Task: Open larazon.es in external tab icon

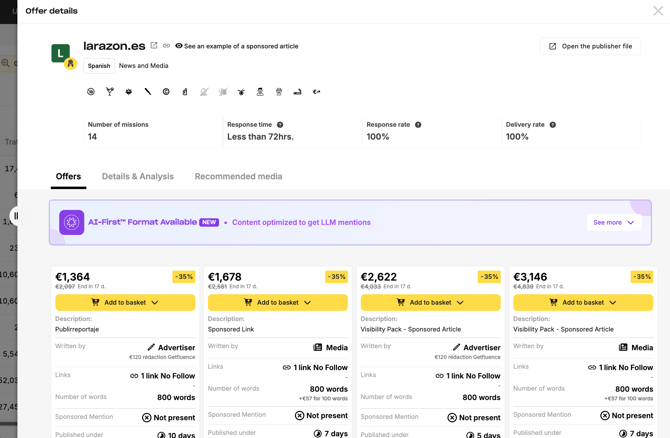Action: pyautogui.click(x=154, y=46)
